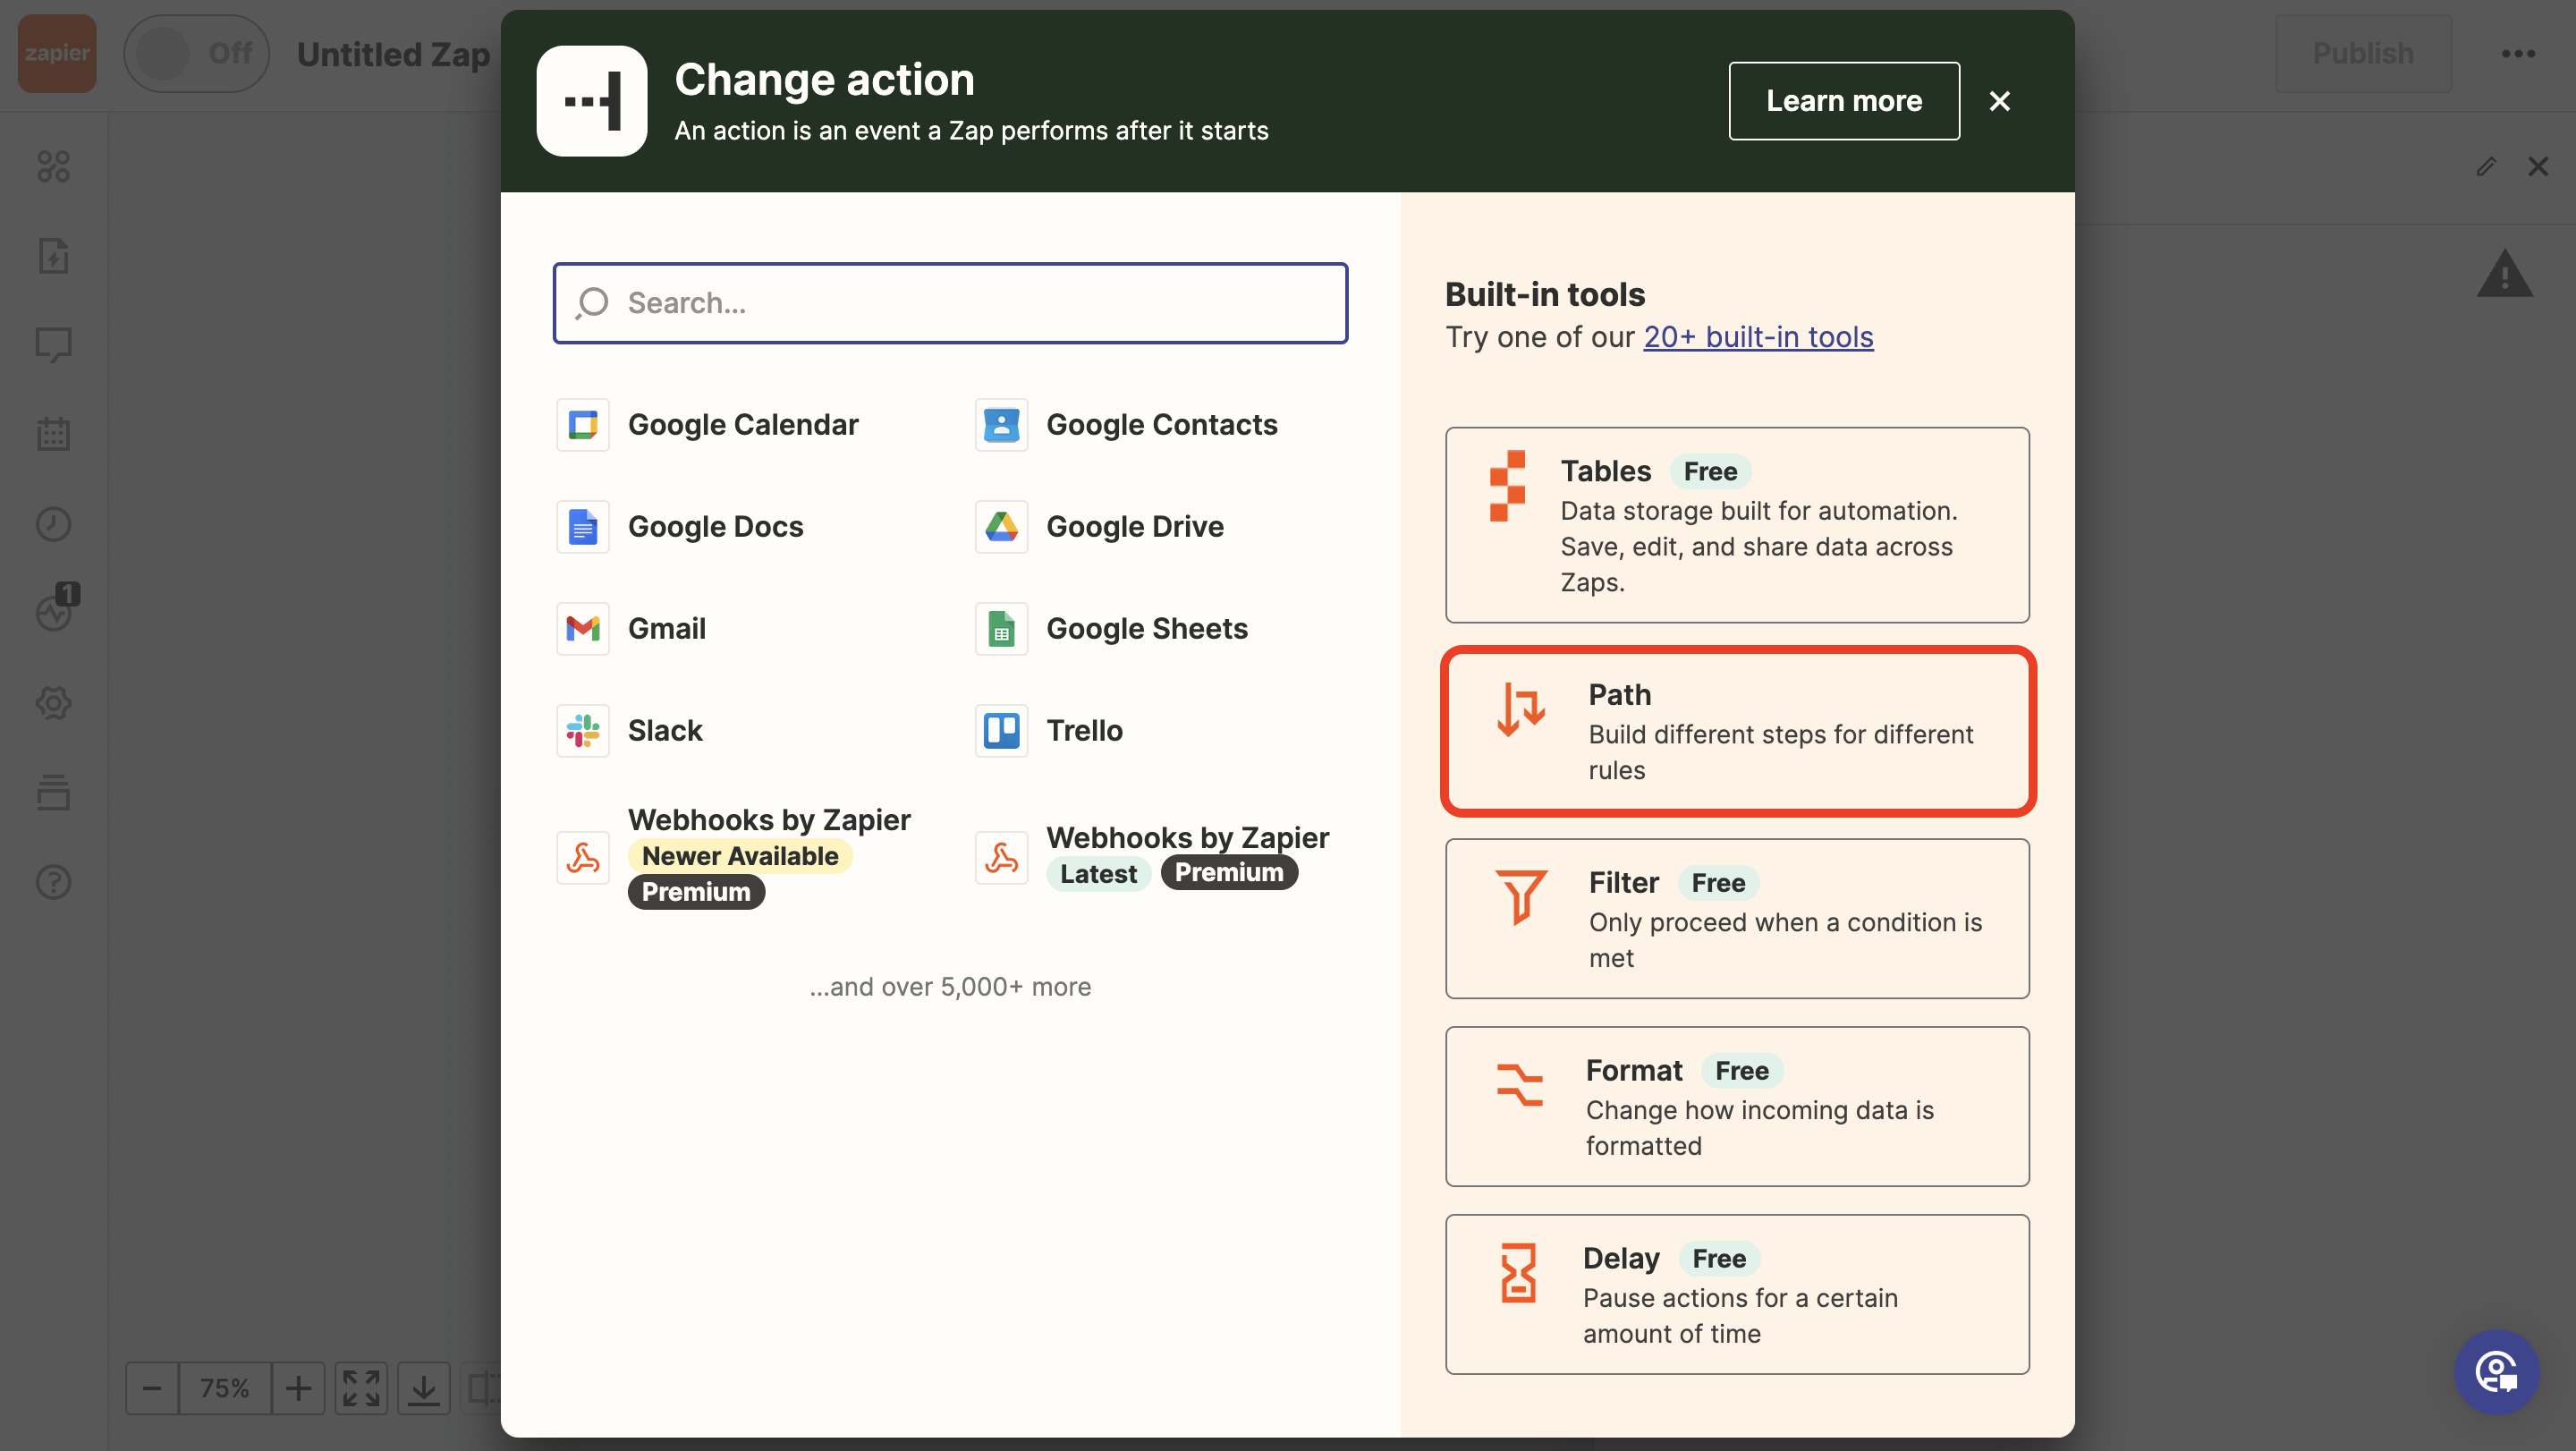Choose Google Drive from app list
This screenshot has height=1451, width=2576.
point(1134,526)
